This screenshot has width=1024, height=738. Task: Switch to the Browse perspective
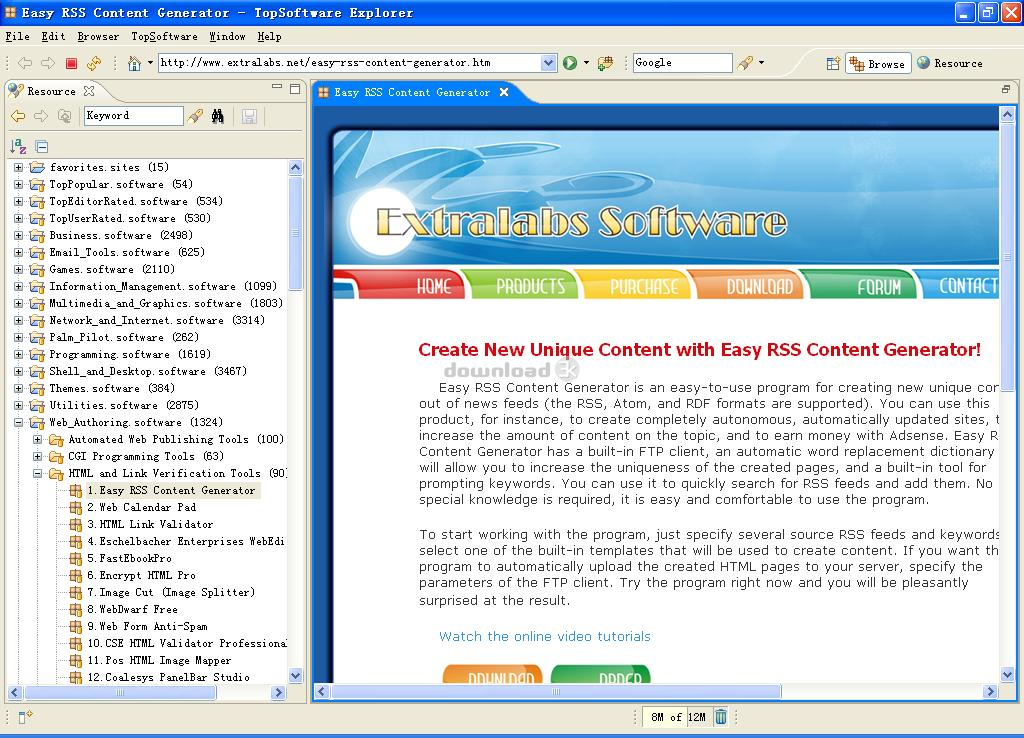[x=878, y=63]
